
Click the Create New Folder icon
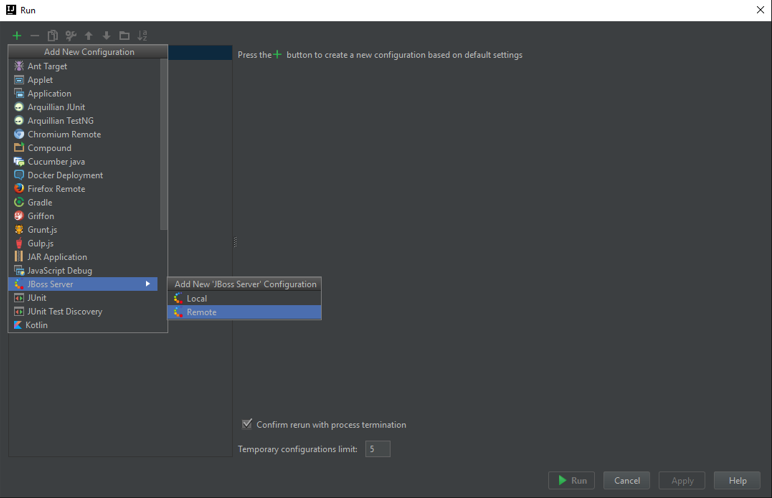point(125,35)
